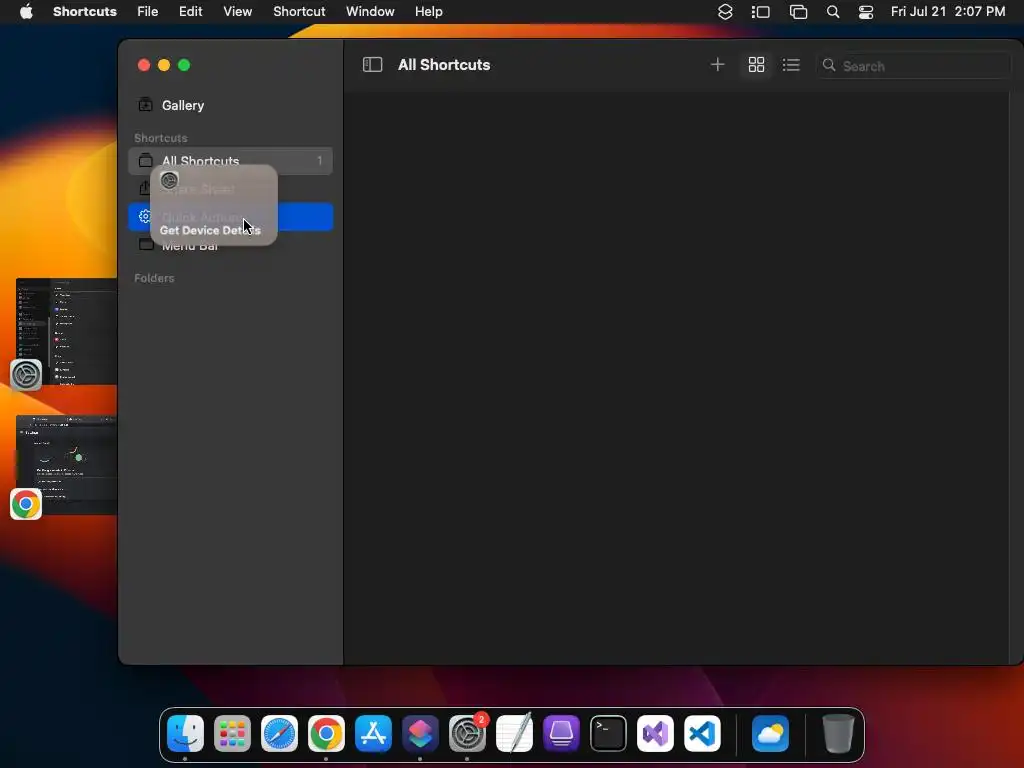Open System Settings from the Dock
The width and height of the screenshot is (1024, 768).
point(468,733)
